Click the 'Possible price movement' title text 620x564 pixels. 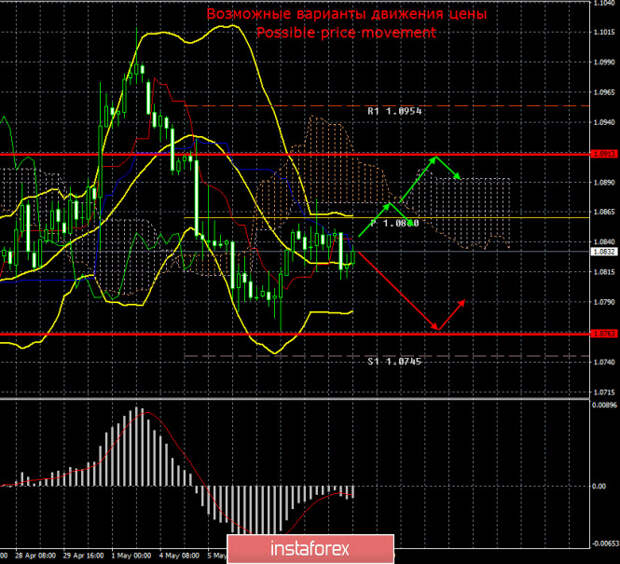point(346,32)
